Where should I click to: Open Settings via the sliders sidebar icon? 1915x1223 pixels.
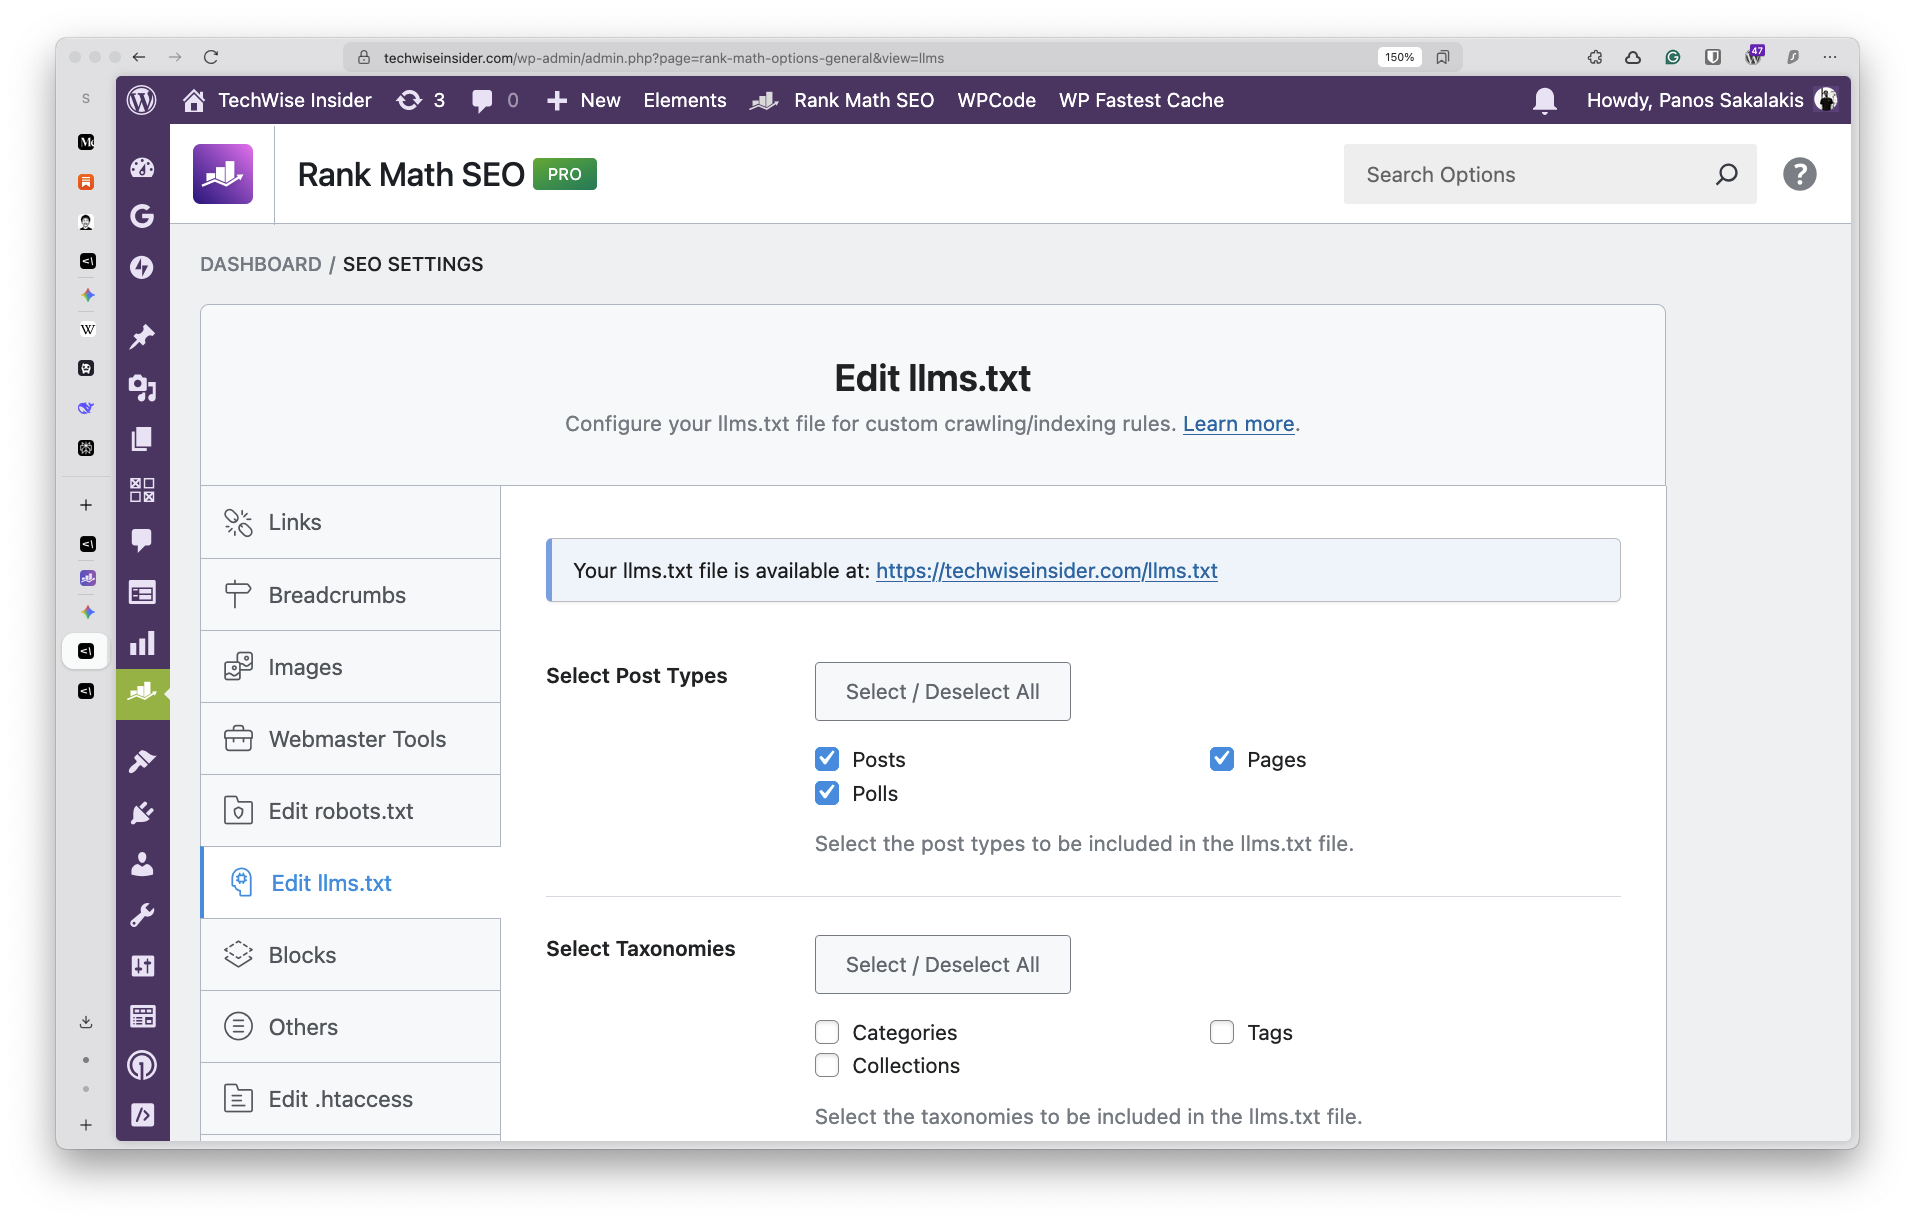[x=142, y=966]
